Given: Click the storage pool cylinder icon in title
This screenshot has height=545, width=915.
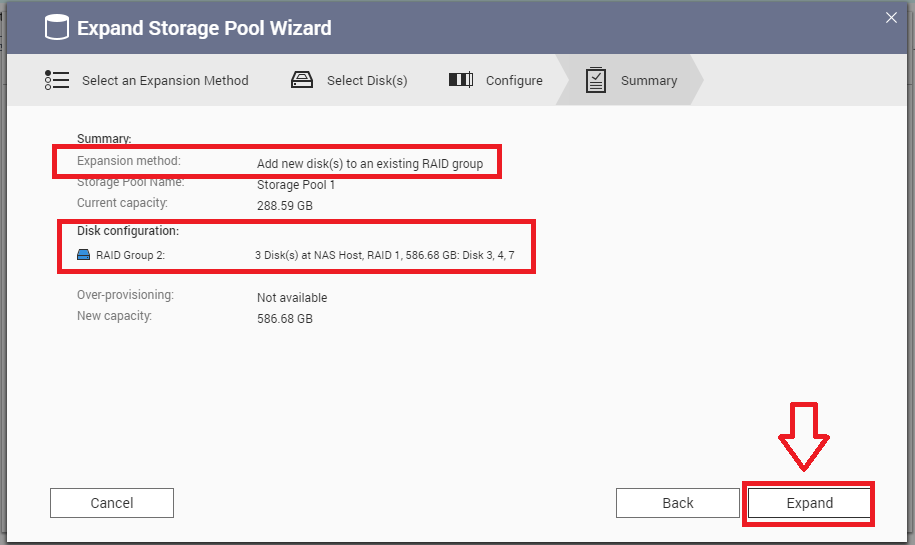Looking at the screenshot, I should [x=56, y=28].
